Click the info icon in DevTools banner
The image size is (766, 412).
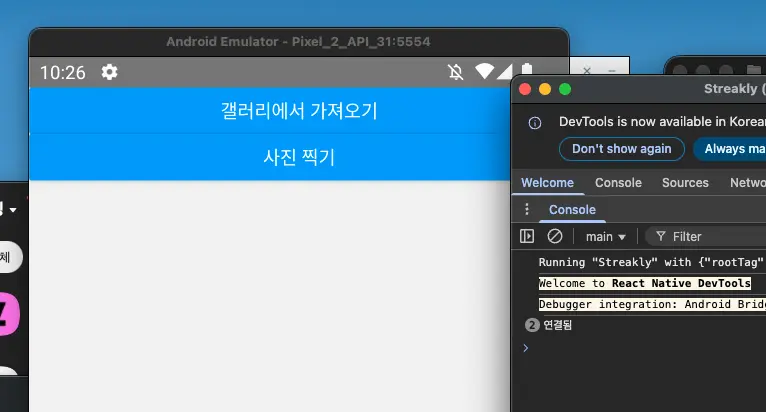point(535,123)
